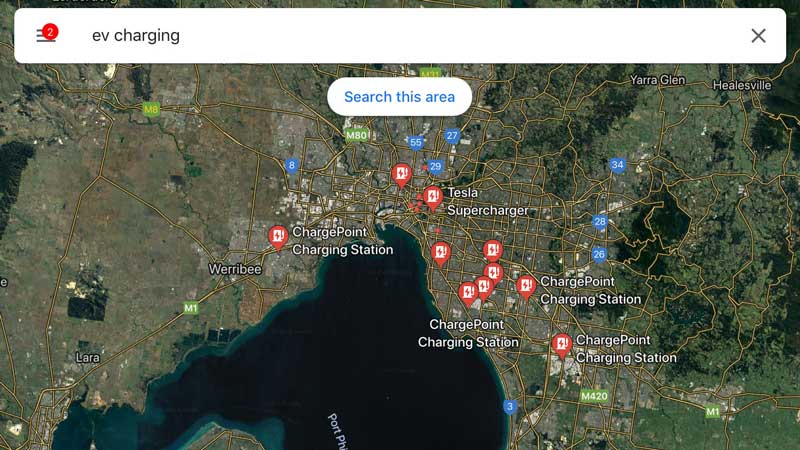Click the 'Port Phillip' bay label
Viewport: 800px width, 450px height.
(x=337, y=431)
